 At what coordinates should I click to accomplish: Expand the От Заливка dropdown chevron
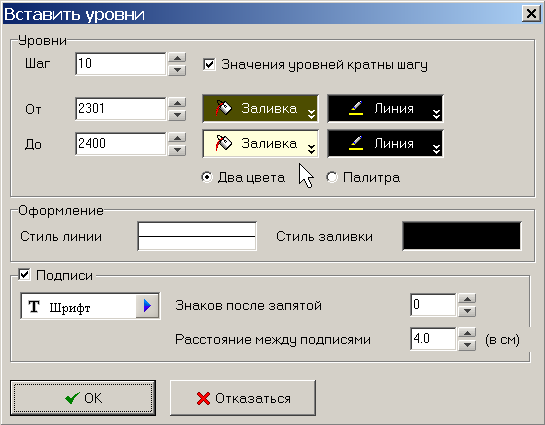click(311, 113)
